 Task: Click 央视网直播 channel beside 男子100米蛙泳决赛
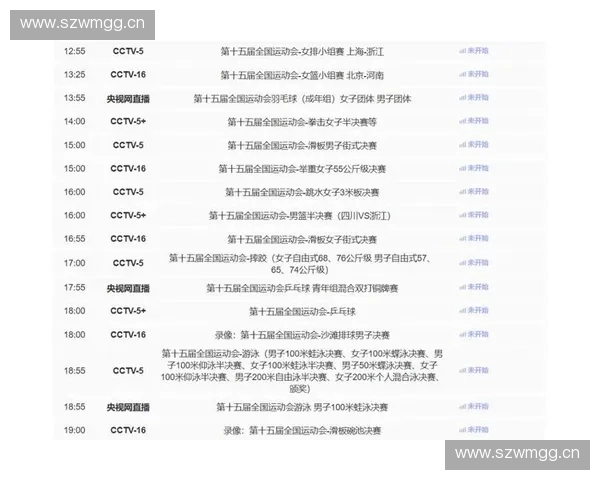point(128,407)
